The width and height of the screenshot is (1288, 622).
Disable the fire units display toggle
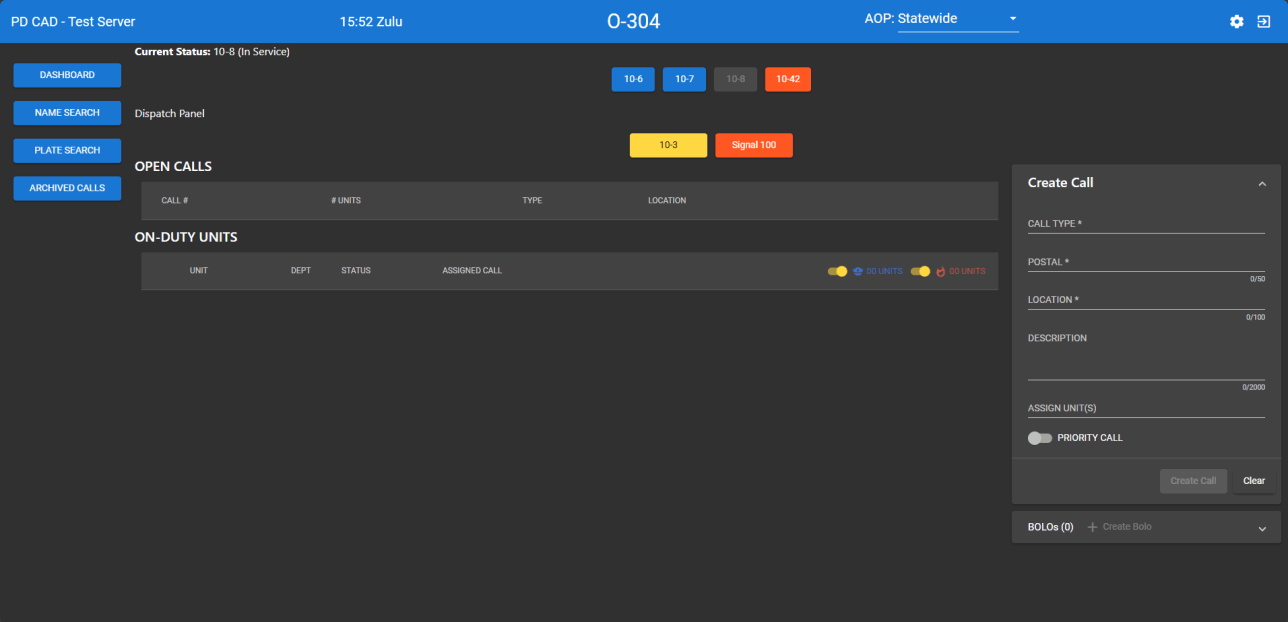coord(920,271)
